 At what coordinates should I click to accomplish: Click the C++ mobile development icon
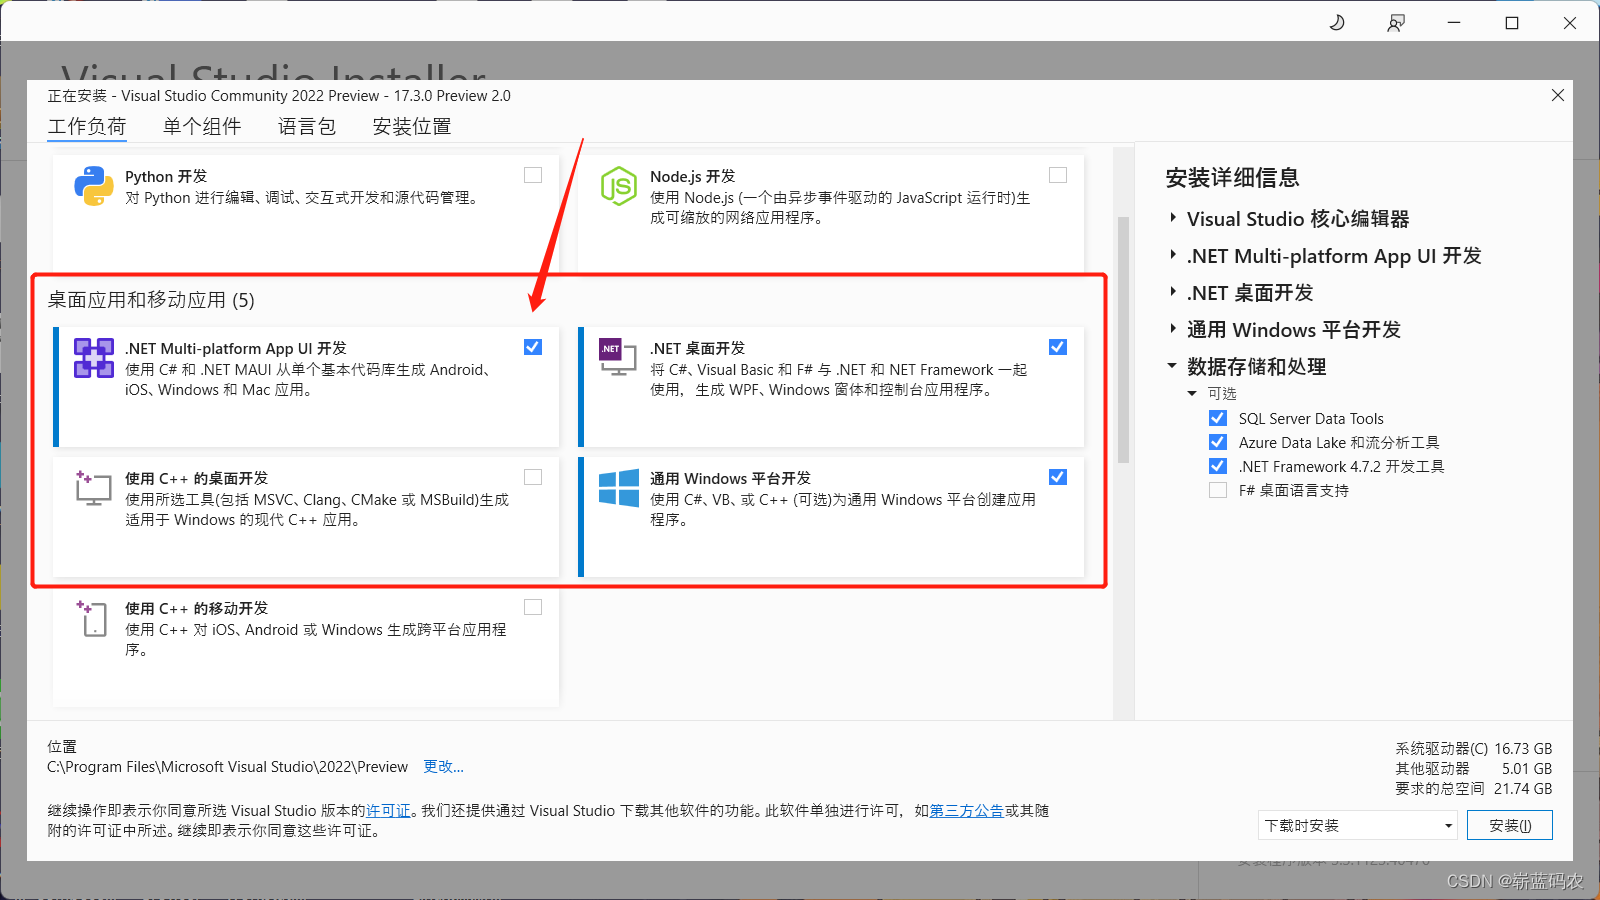92,618
